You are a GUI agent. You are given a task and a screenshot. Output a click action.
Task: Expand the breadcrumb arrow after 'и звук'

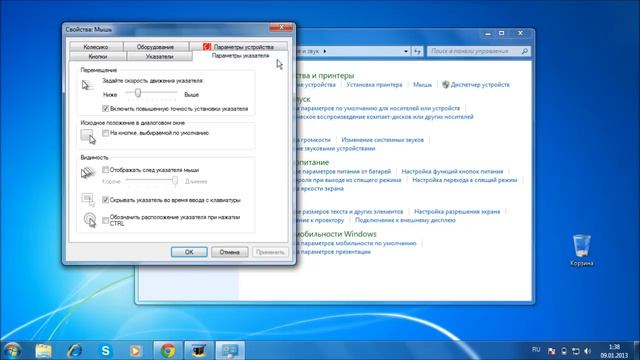325,51
